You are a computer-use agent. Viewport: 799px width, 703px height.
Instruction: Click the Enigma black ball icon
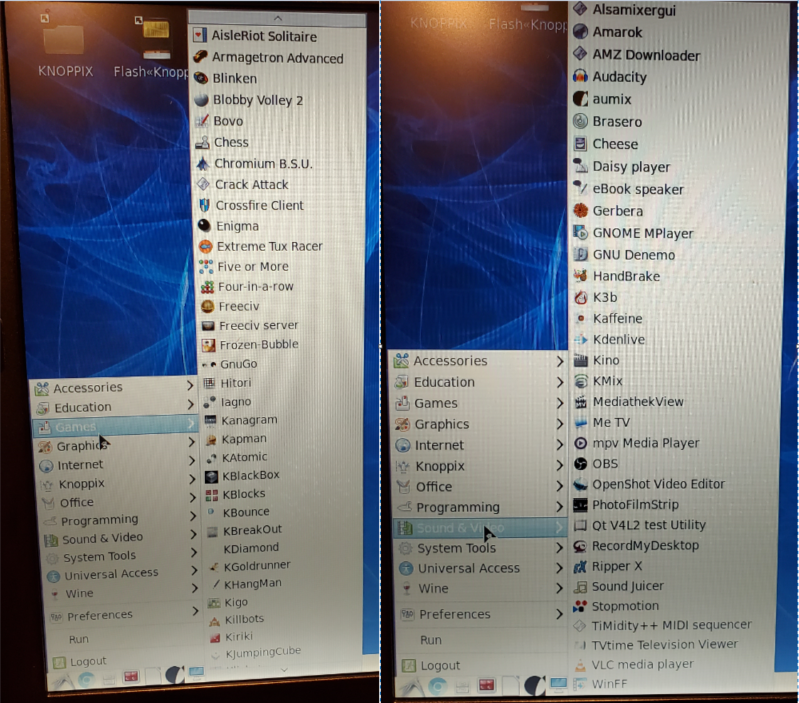[204, 226]
